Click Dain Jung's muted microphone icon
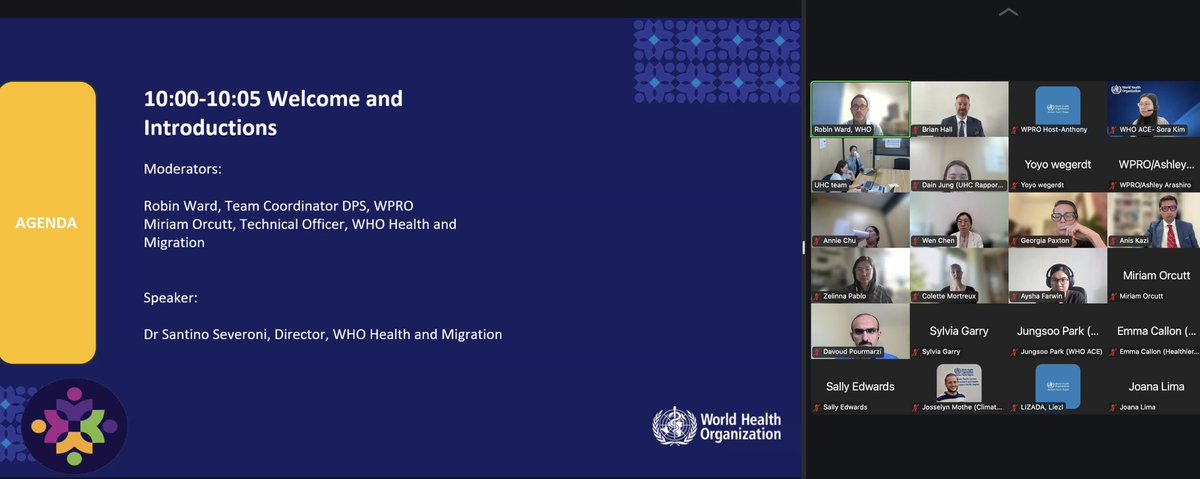Image resolution: width=1200 pixels, height=479 pixels. click(x=917, y=185)
